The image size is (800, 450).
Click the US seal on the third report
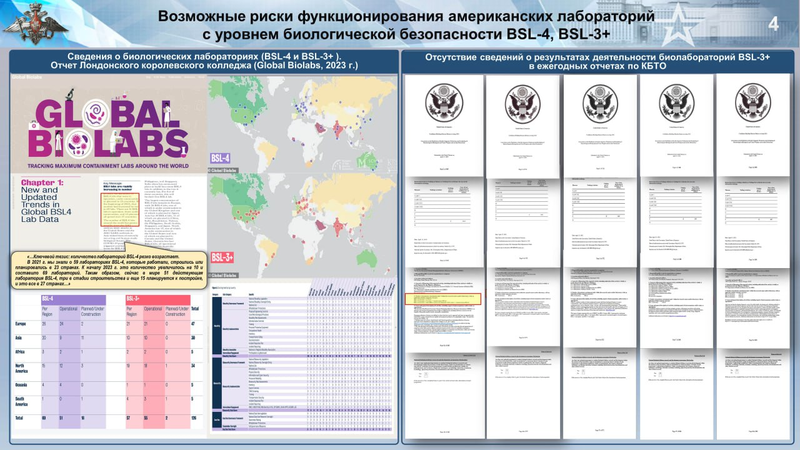point(600,104)
